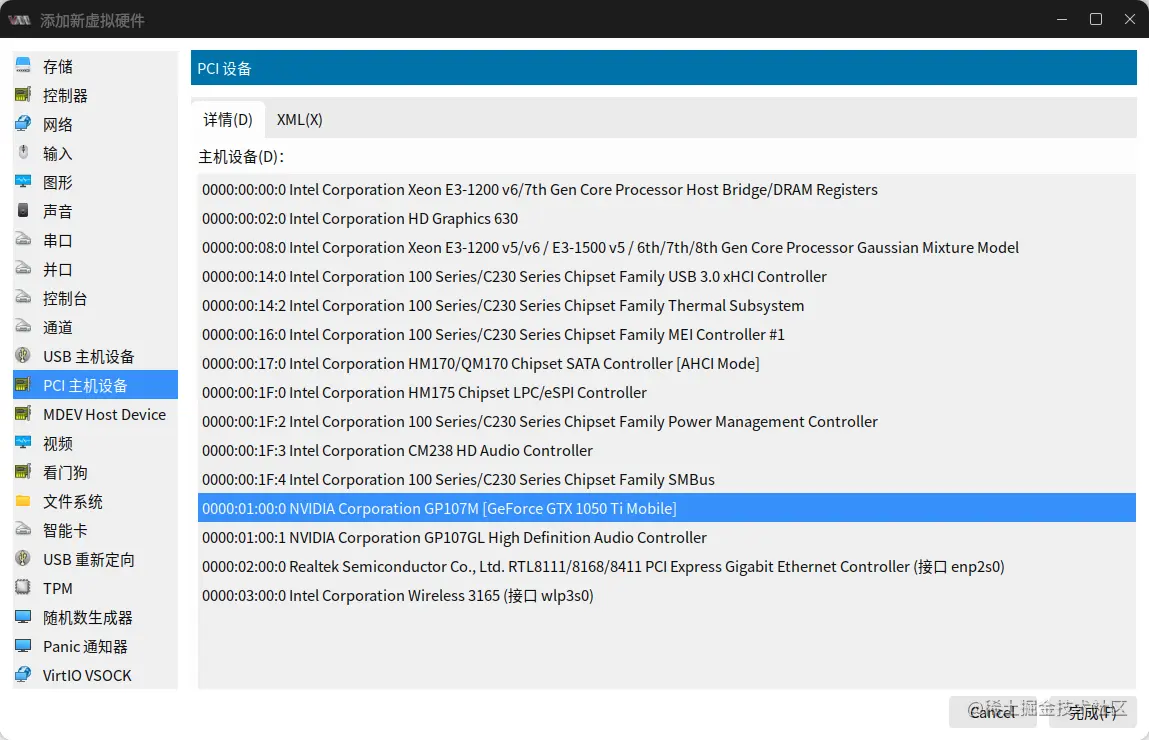Select the Gaussian Mixture Model device
Viewport: 1149px width, 740px height.
tap(667, 248)
